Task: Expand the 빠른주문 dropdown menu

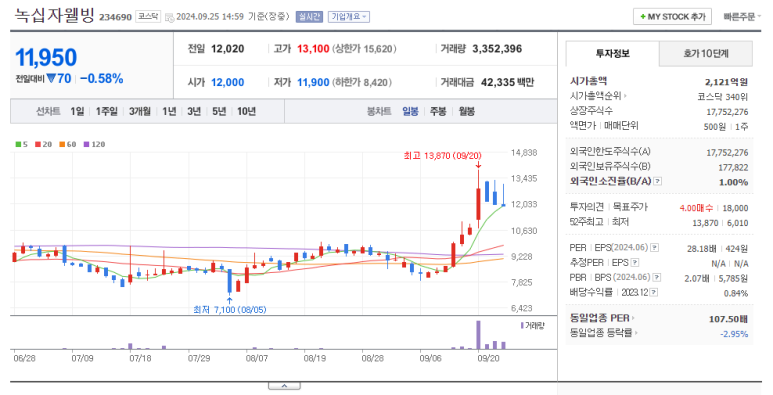Action: click(742, 17)
